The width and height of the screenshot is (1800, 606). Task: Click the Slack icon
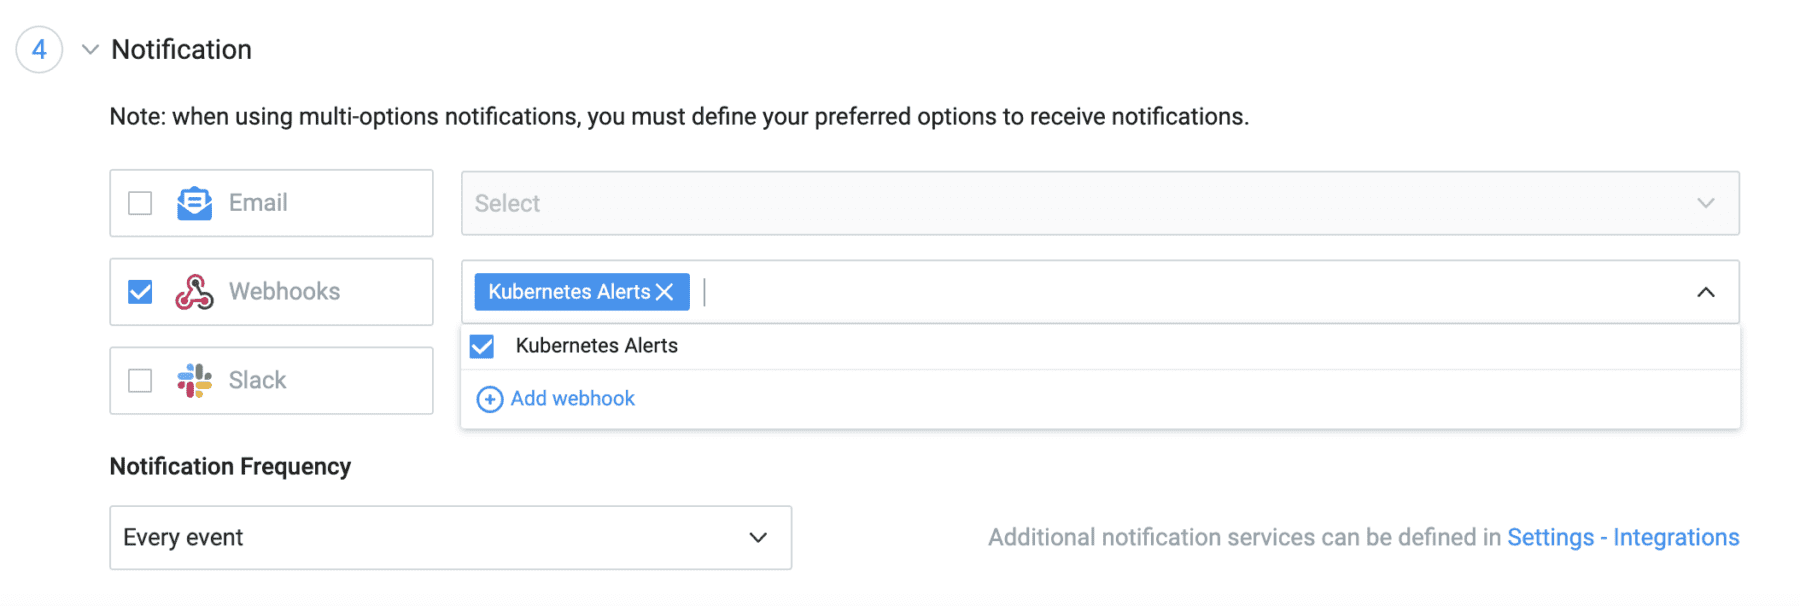pos(193,380)
